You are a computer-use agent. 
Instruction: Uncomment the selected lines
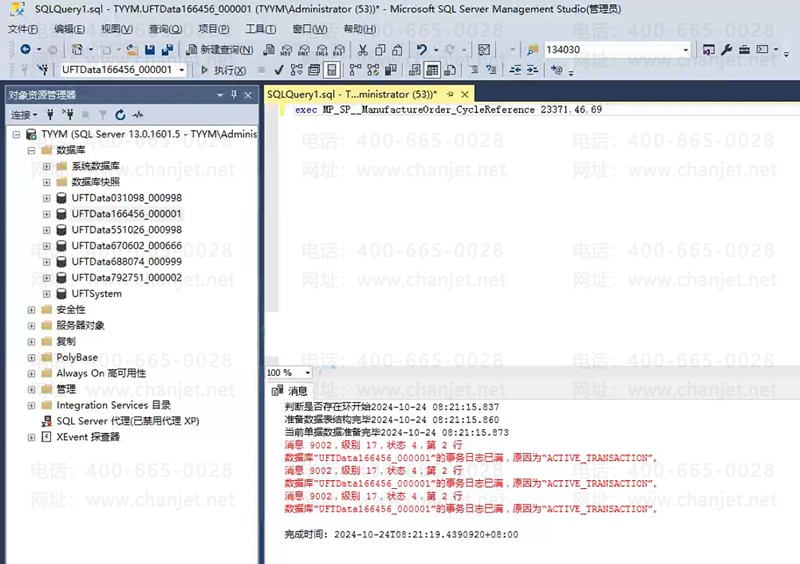coord(491,69)
